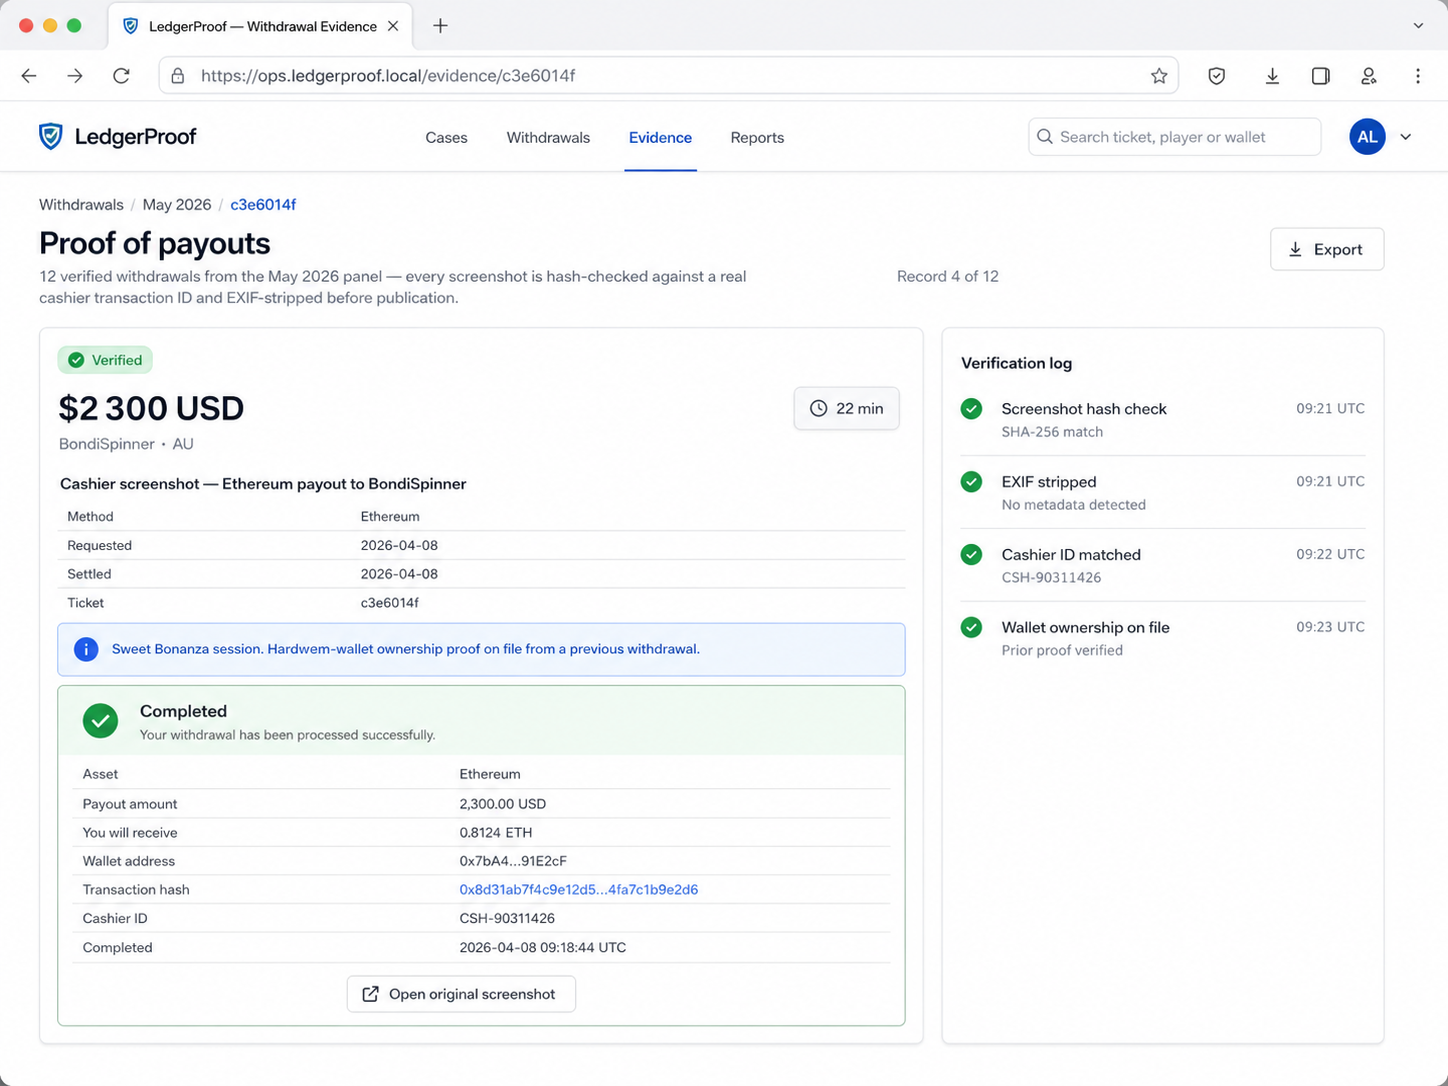
Task: Click the 2,300.00 USD payout amount value
Action: pos(502,804)
